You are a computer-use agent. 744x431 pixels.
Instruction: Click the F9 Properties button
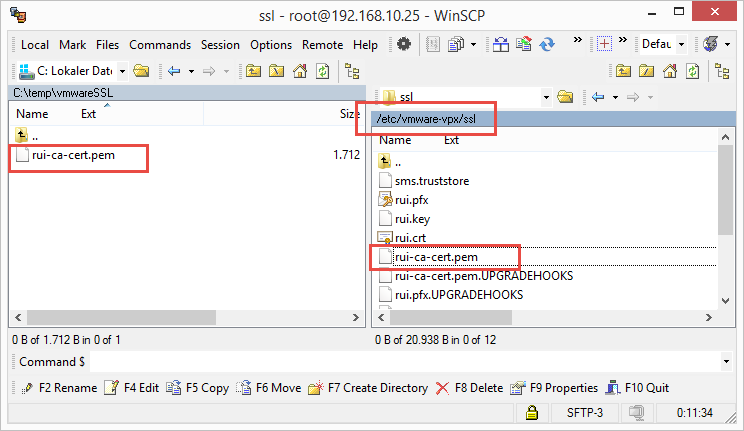point(554,388)
